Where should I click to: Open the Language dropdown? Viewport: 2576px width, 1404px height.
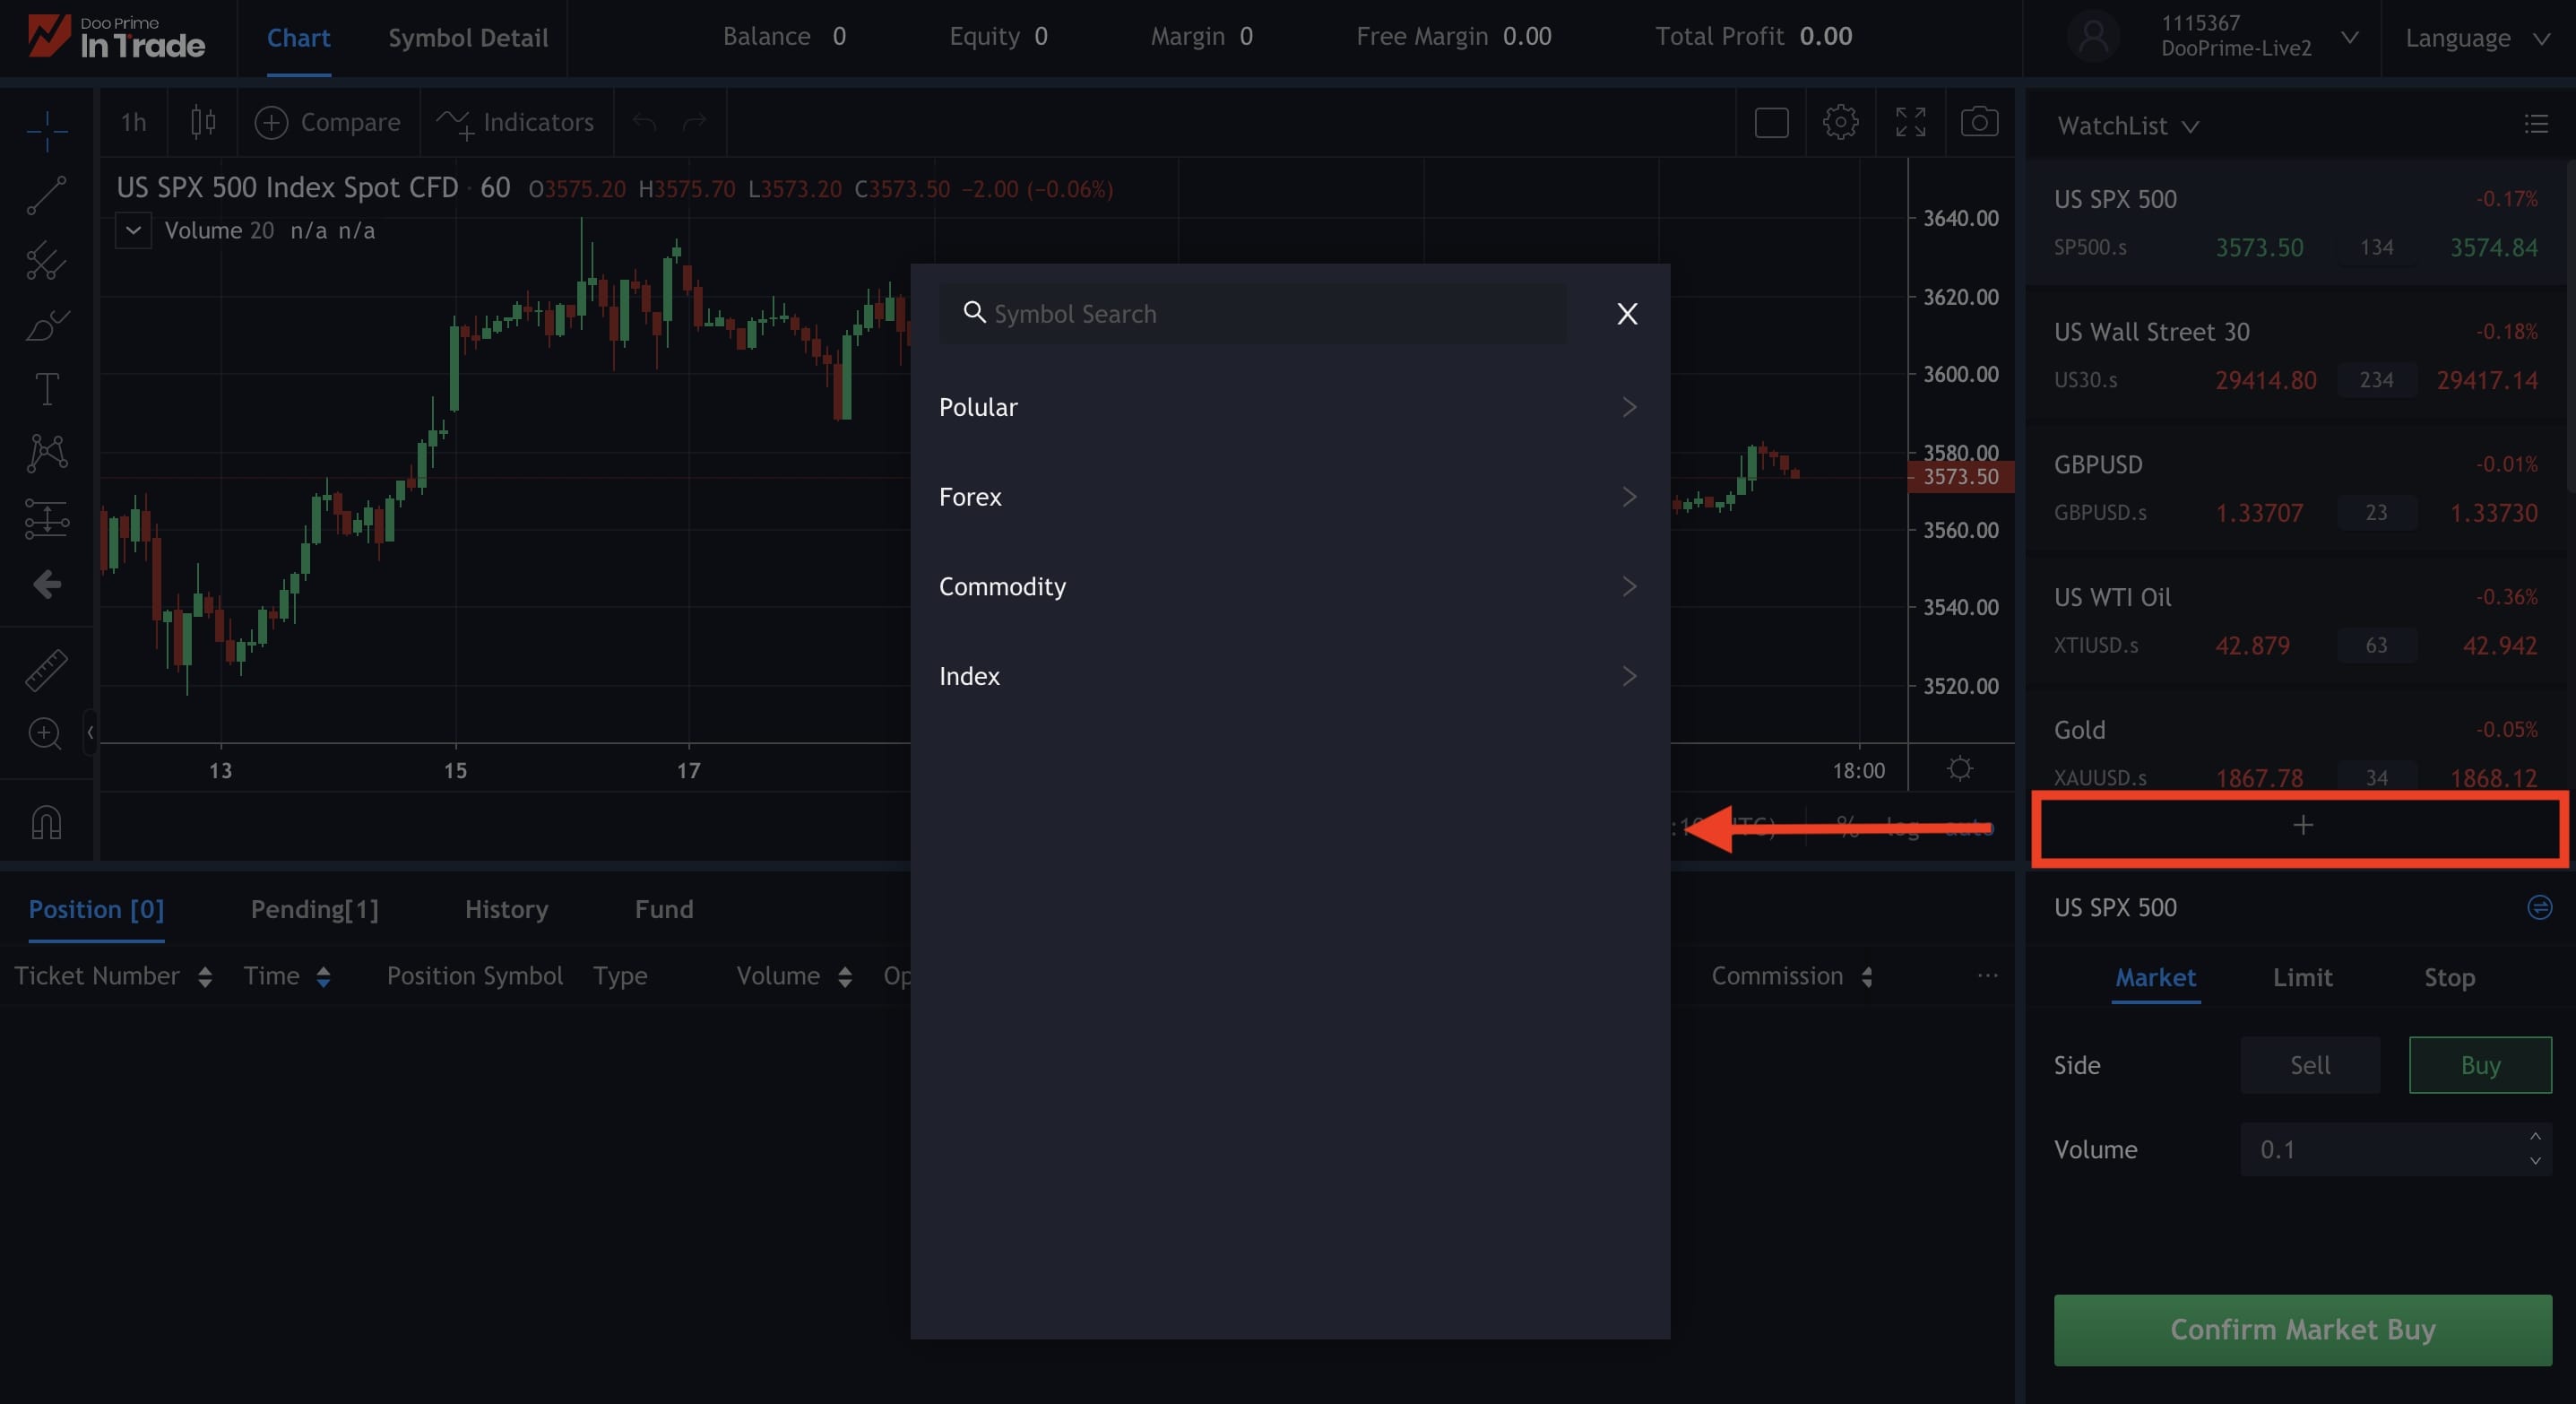[2477, 38]
